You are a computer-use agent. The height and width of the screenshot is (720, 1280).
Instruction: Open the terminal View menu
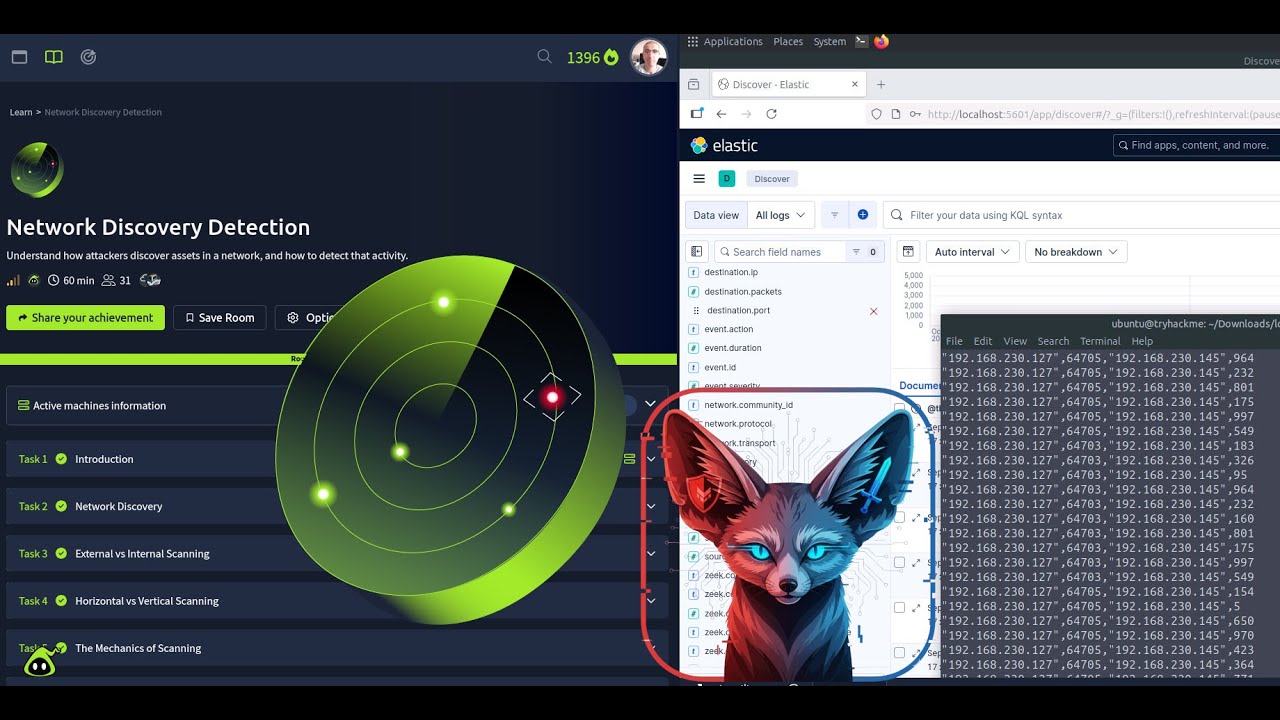click(x=1015, y=341)
